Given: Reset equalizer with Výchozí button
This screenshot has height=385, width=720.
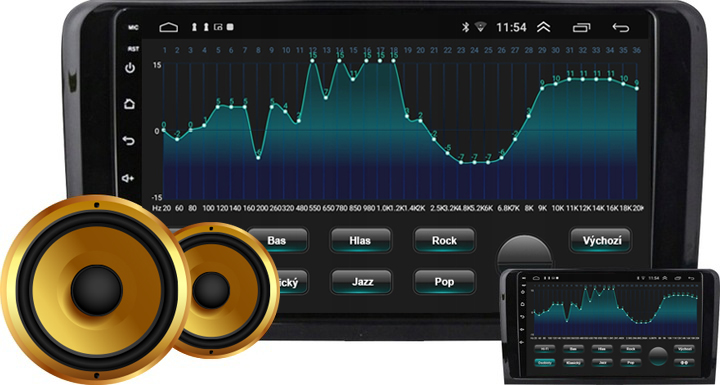Looking at the screenshot, I should point(601,240).
